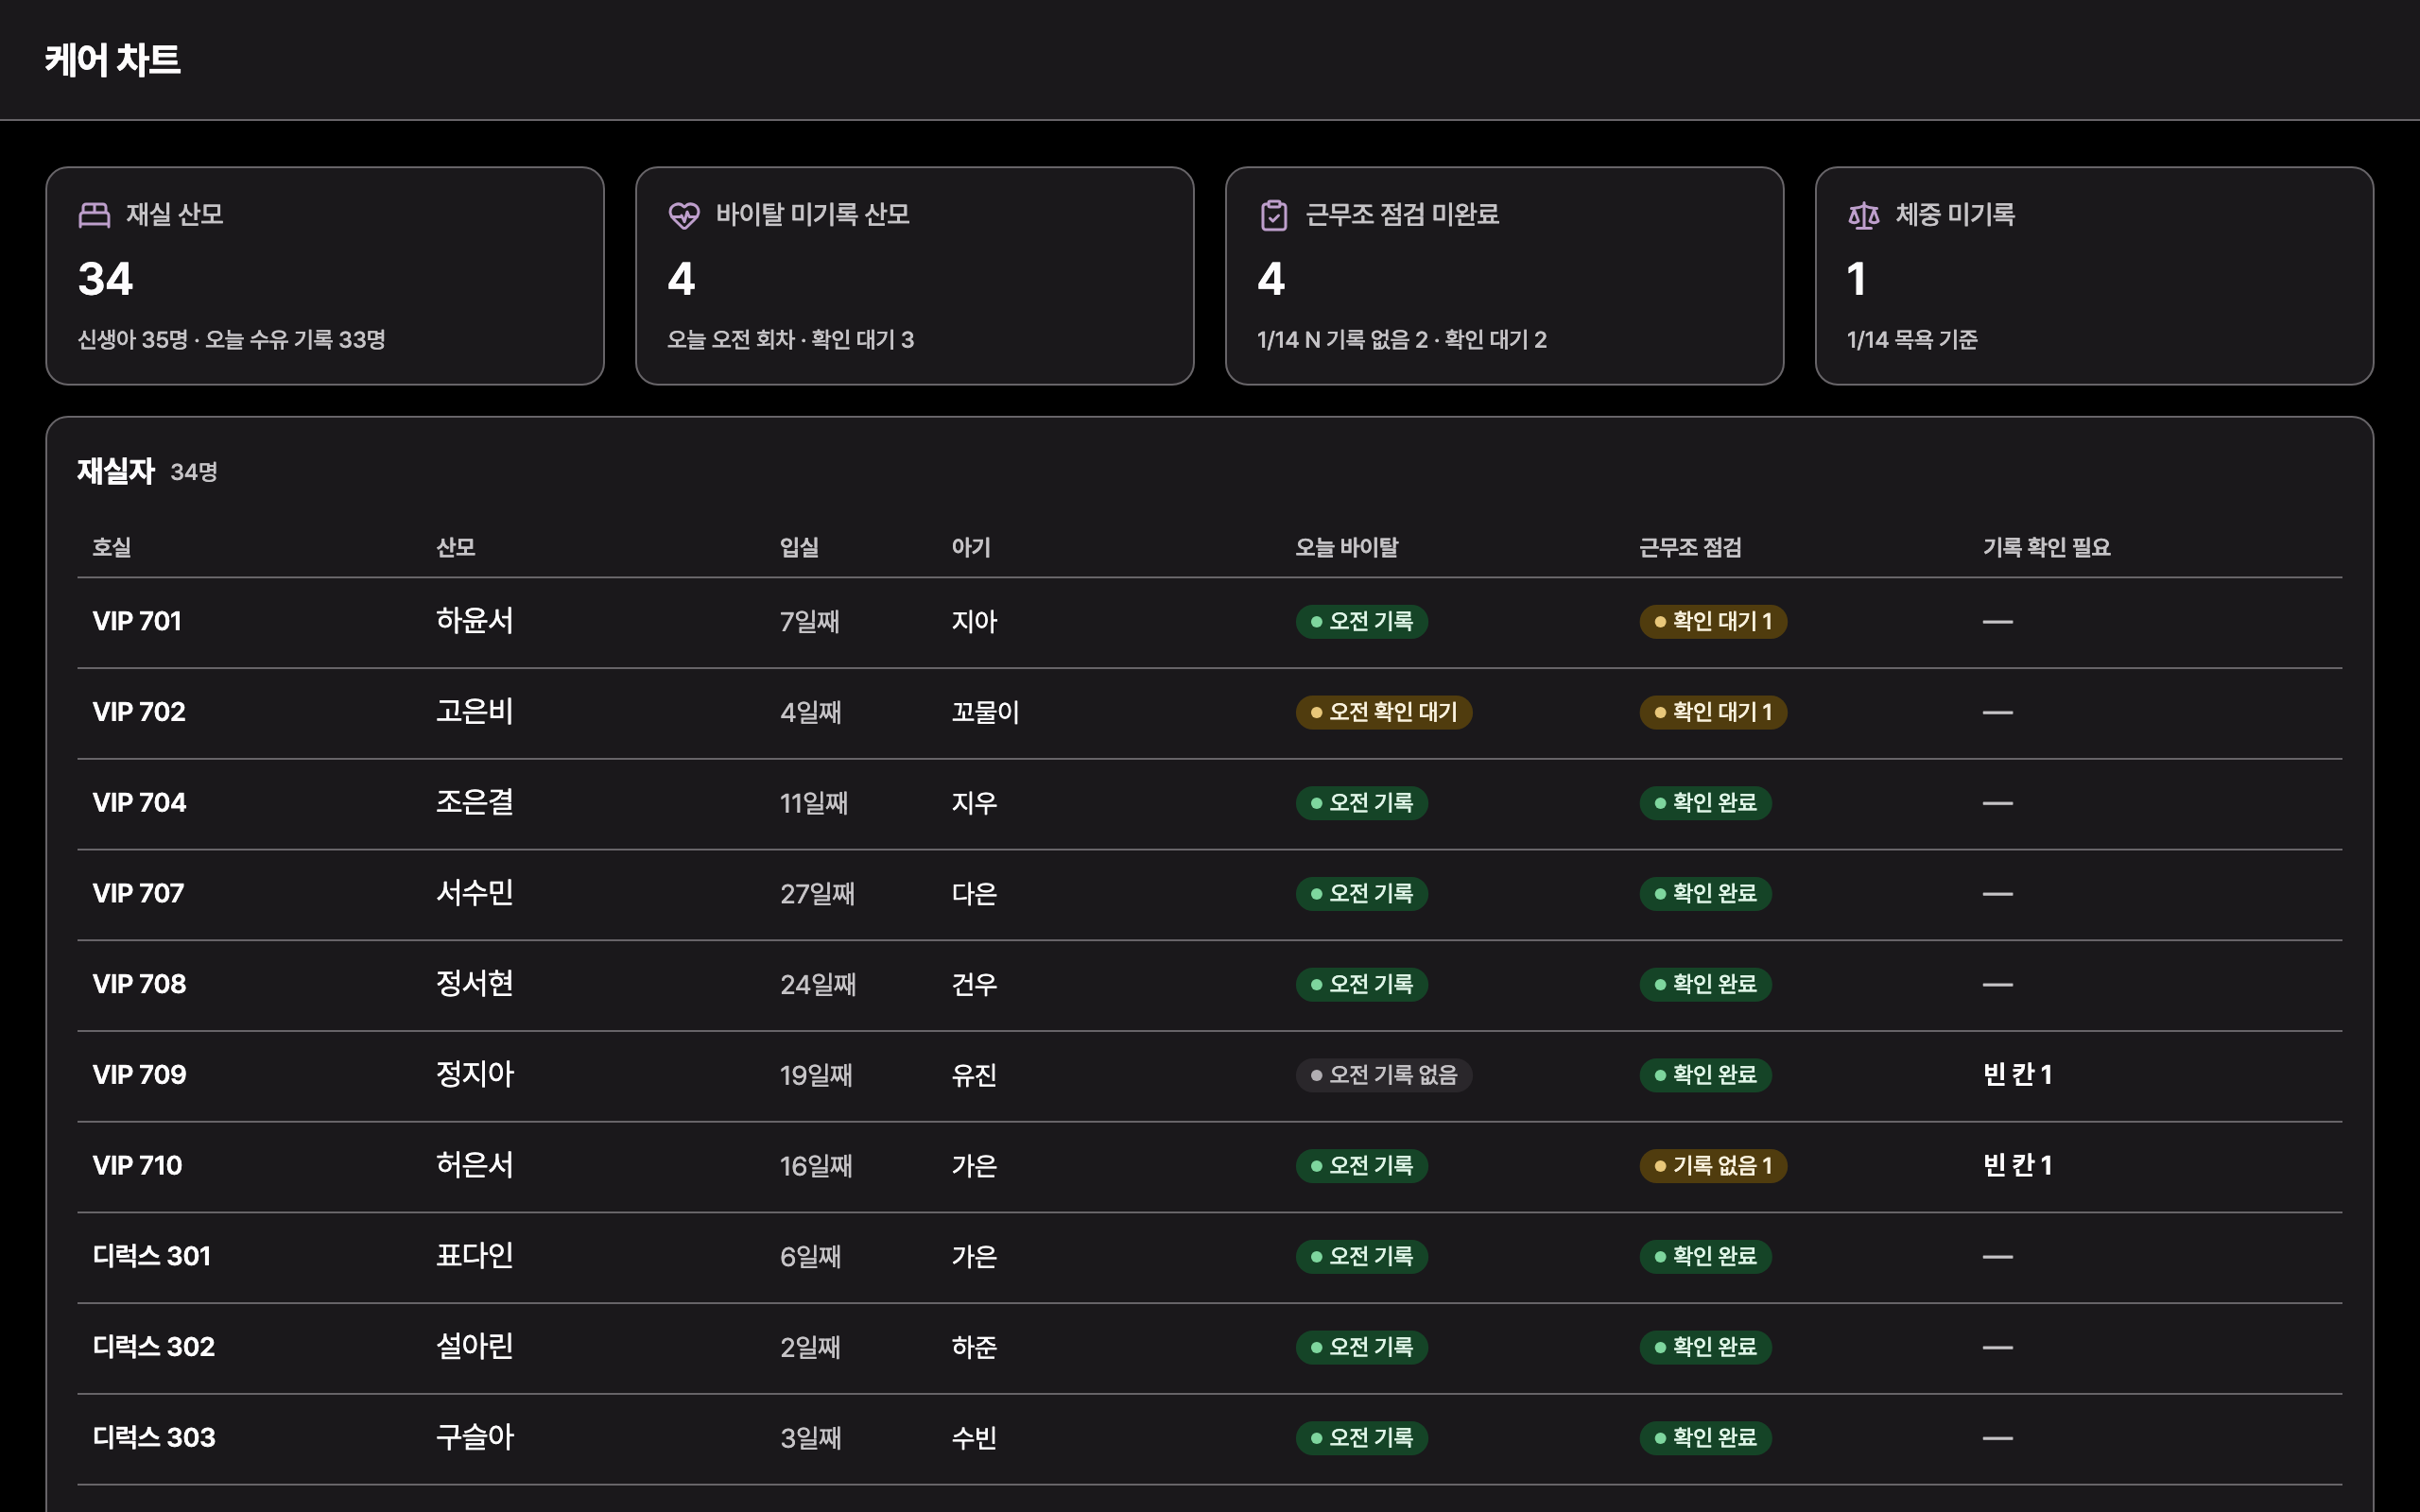Click the bed icon on 재실 산모 card
The image size is (2420, 1512).
click(94, 215)
